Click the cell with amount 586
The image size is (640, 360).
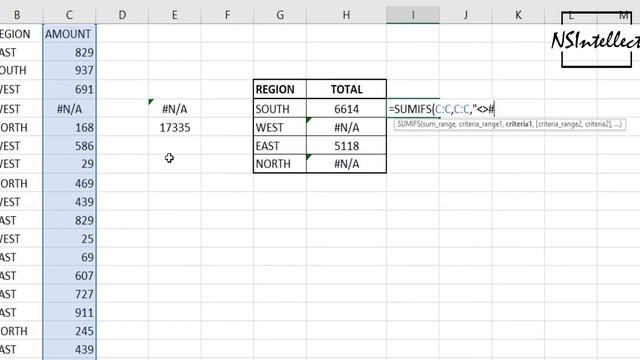[x=69, y=146]
